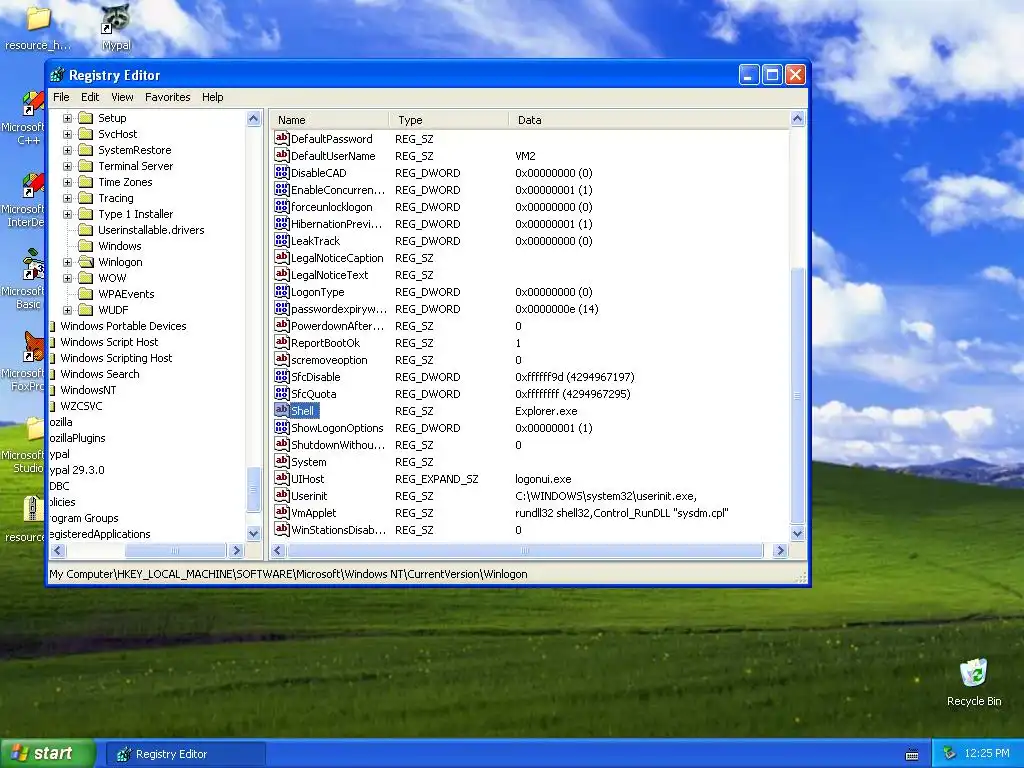Click the Shell string value icon

coord(281,410)
